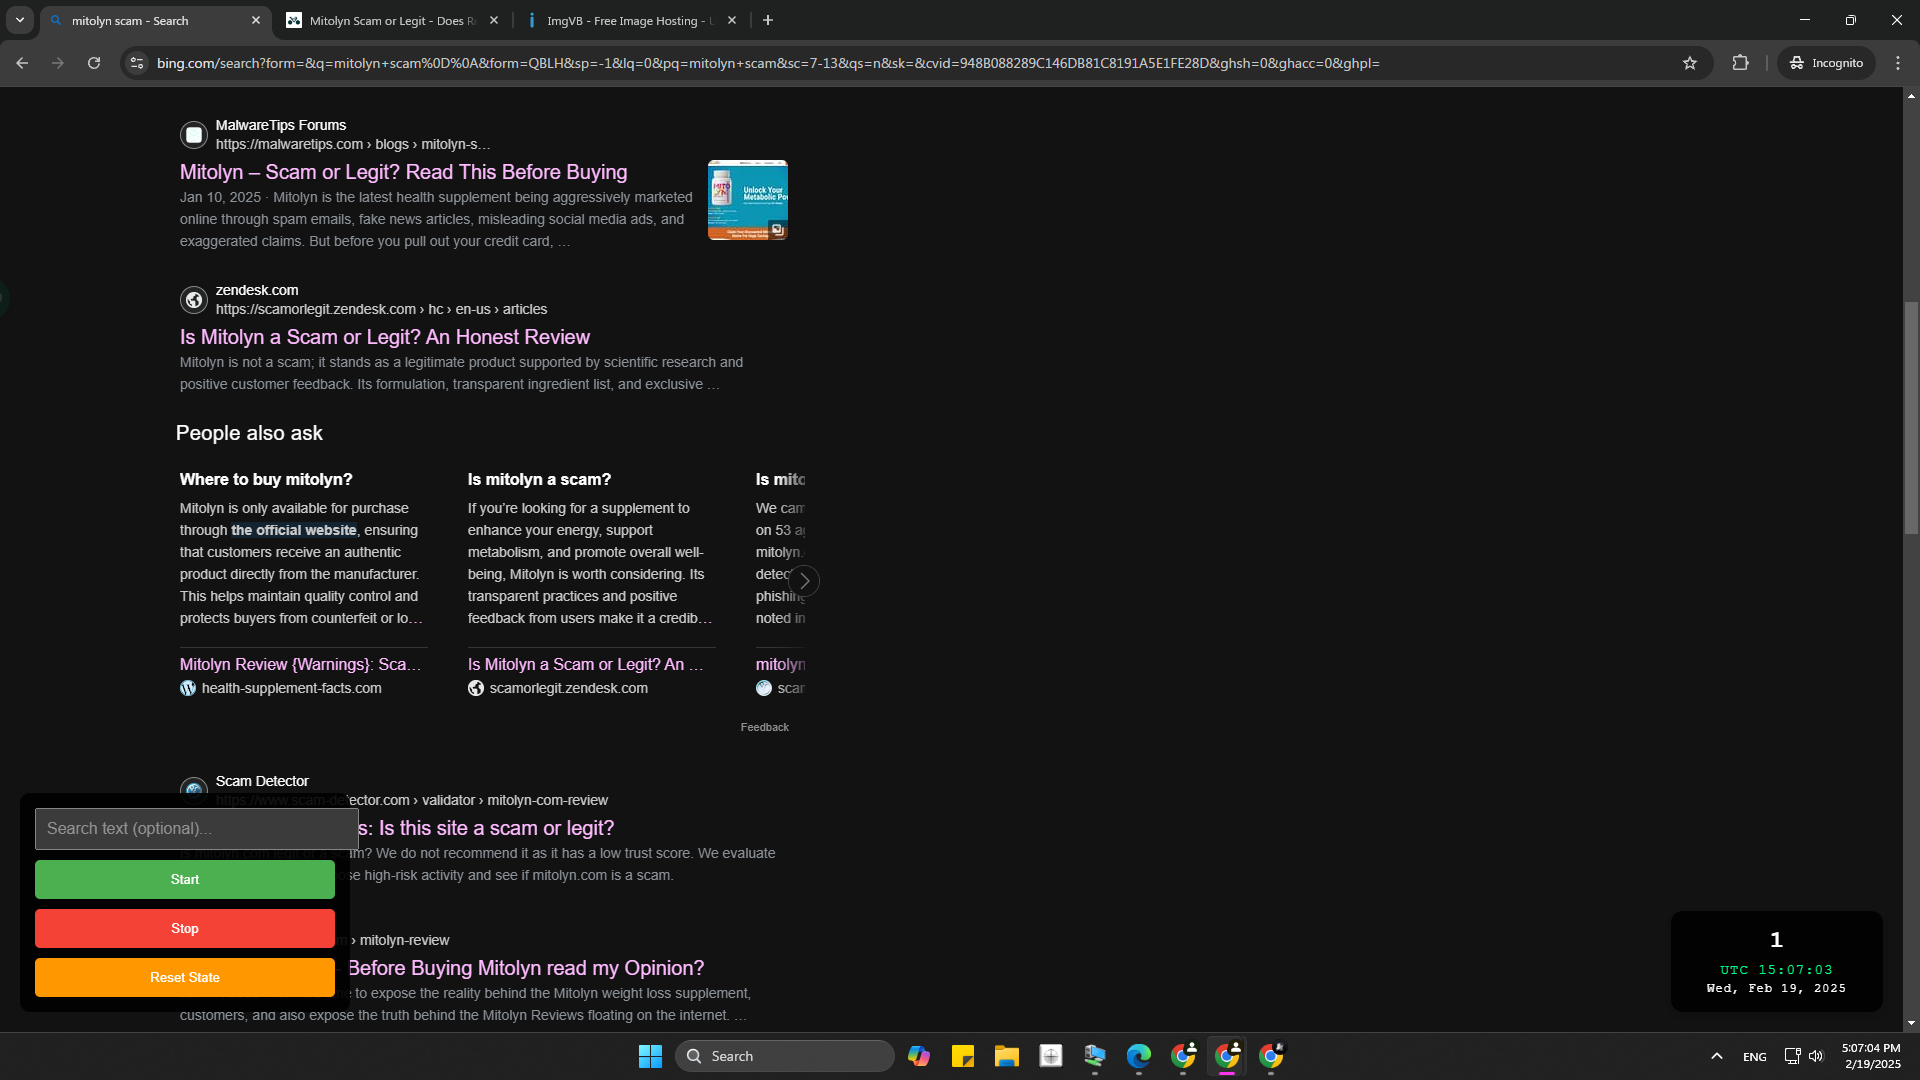Click the orange Reset State button
The image size is (1920, 1080).
click(185, 977)
